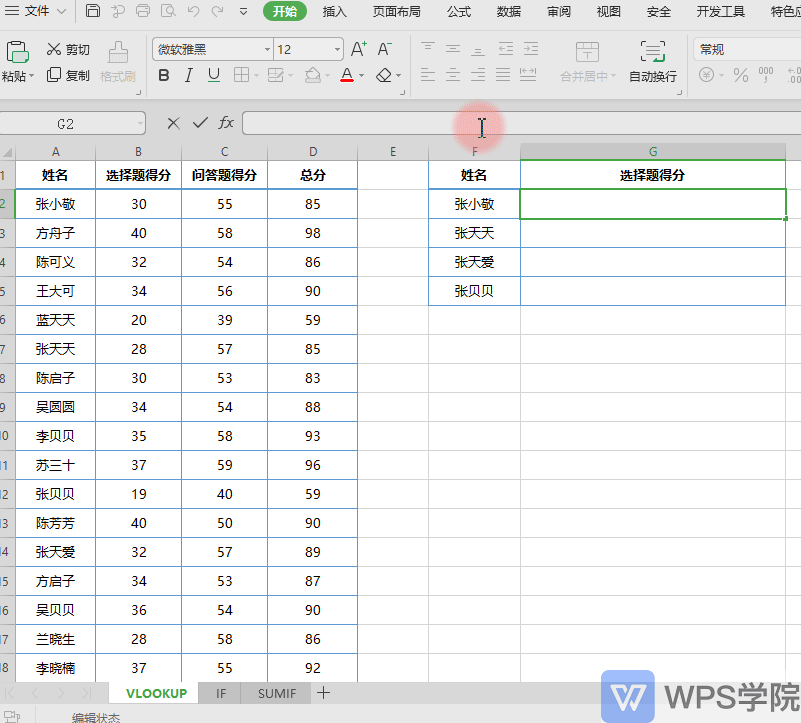Screen dimensions: 801x723
Task: Open the clear eraser dropdown arrow
Action: pyautogui.click(x=398, y=76)
